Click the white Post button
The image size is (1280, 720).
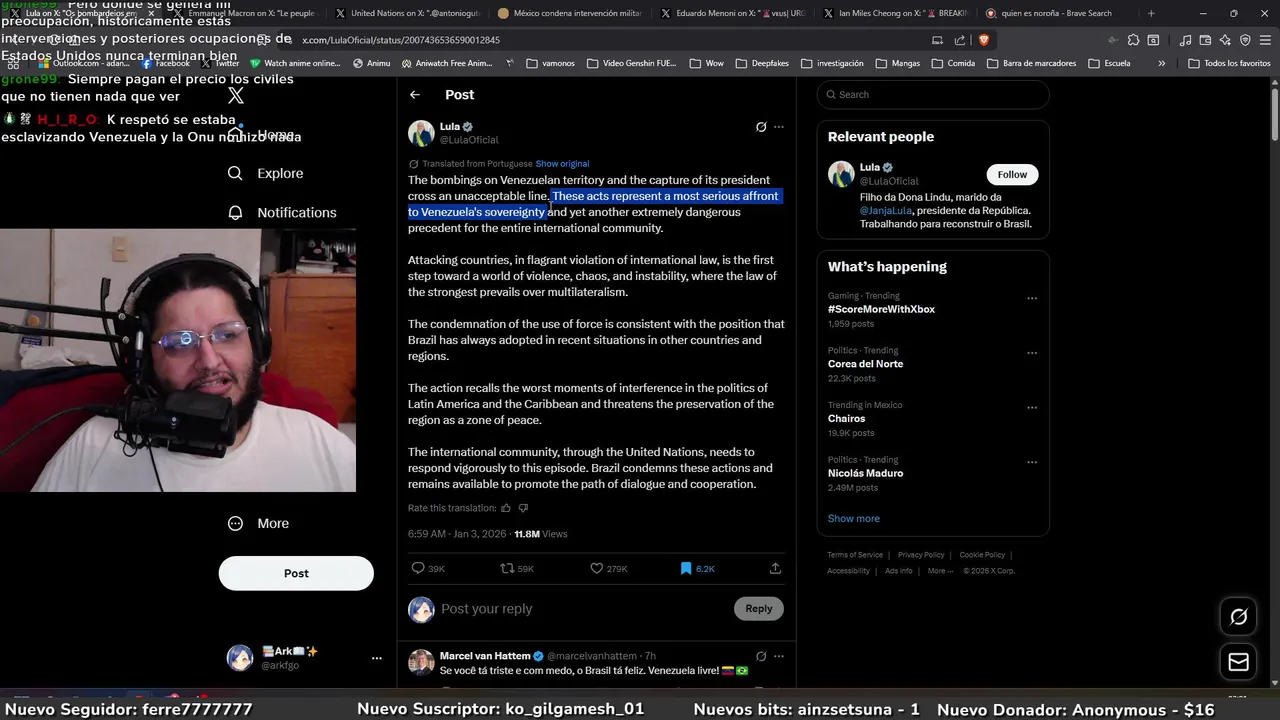click(296, 573)
